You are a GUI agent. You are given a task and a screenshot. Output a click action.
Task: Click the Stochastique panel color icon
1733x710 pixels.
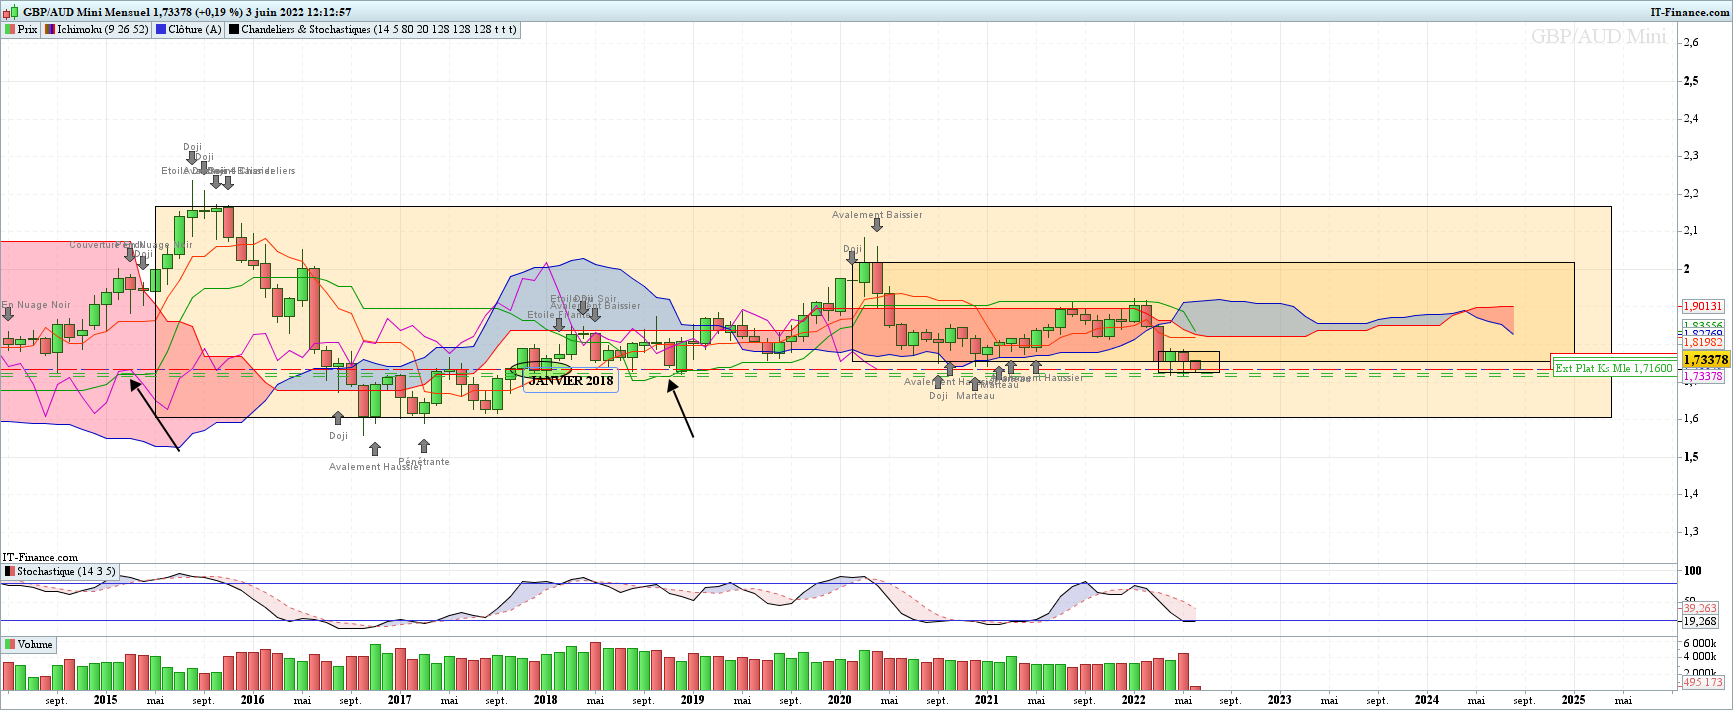pos(10,572)
